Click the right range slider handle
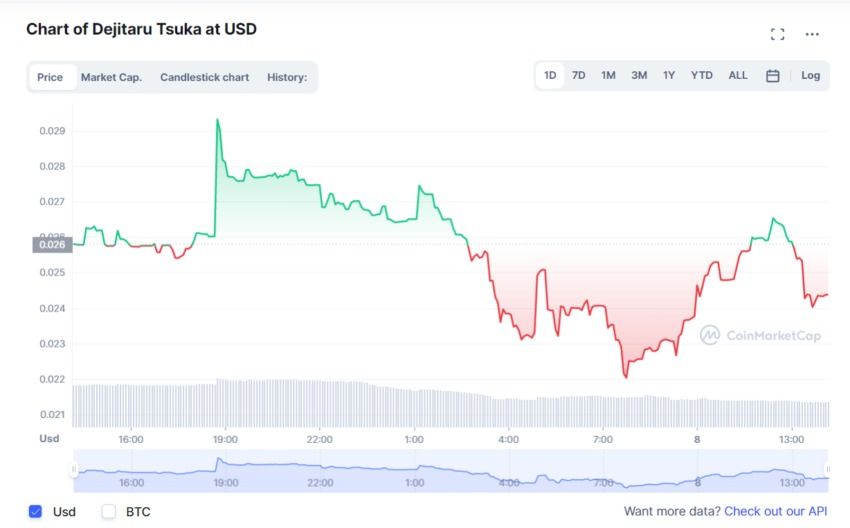The height and width of the screenshot is (528, 850). point(828,469)
